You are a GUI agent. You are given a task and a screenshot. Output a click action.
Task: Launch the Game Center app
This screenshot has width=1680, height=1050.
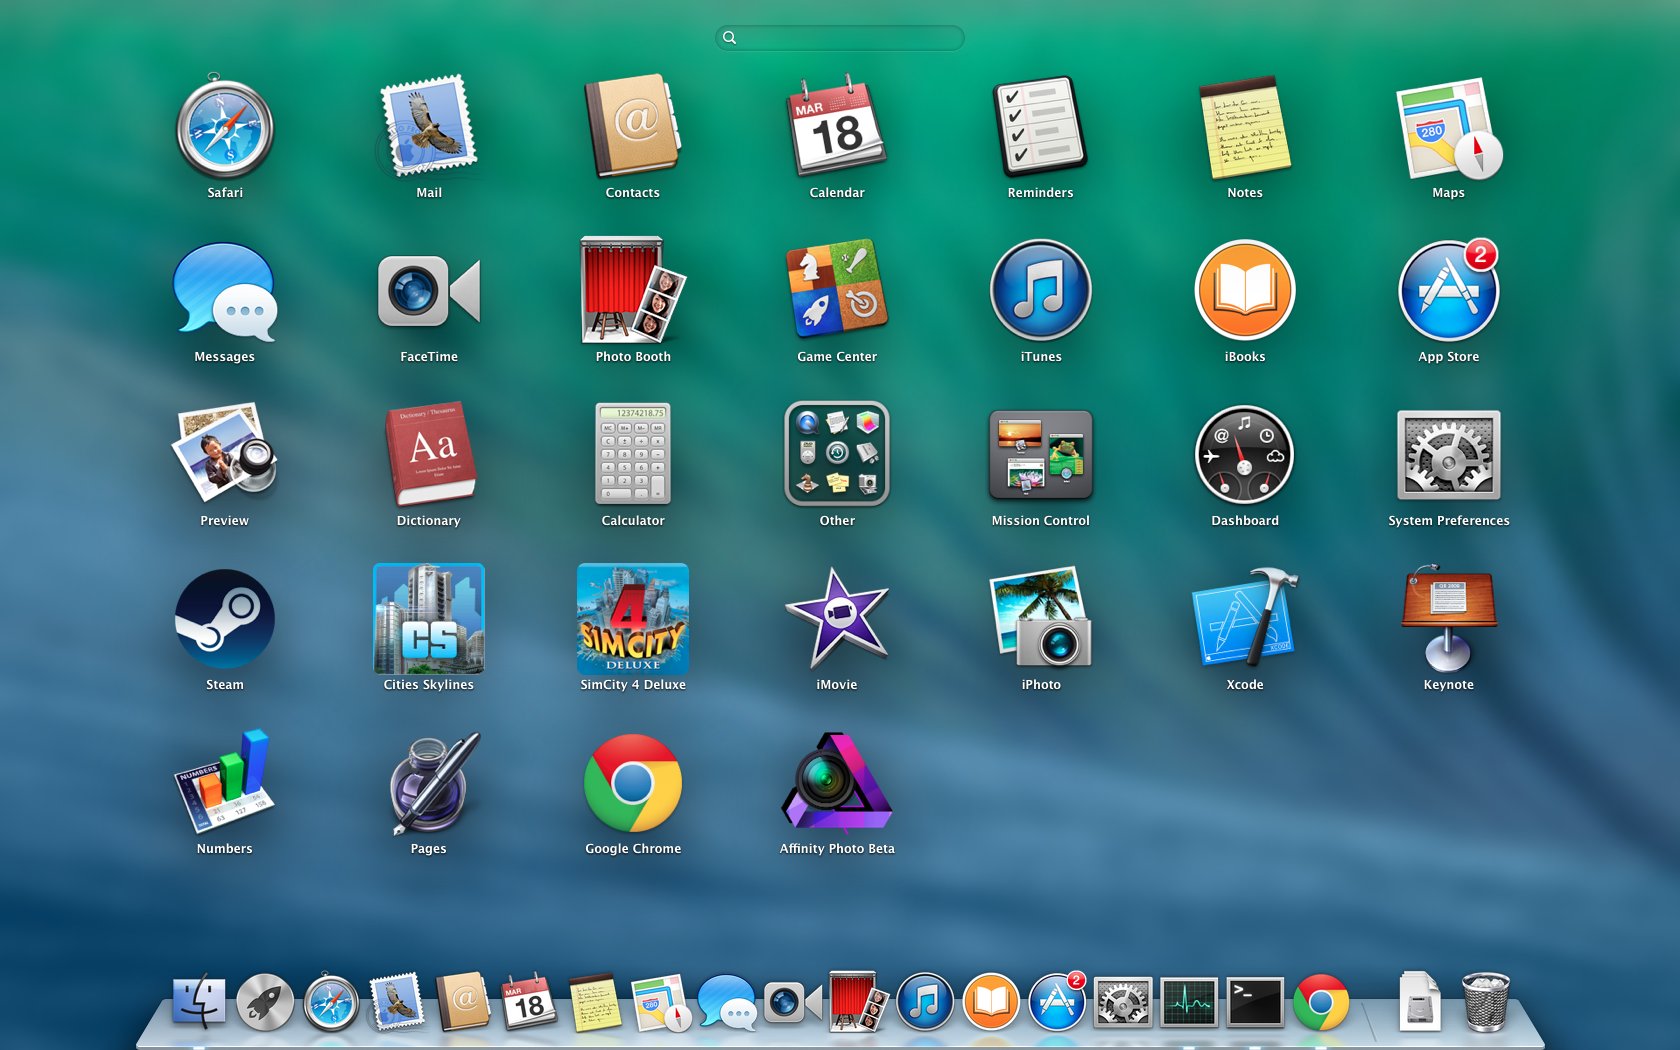[837, 290]
